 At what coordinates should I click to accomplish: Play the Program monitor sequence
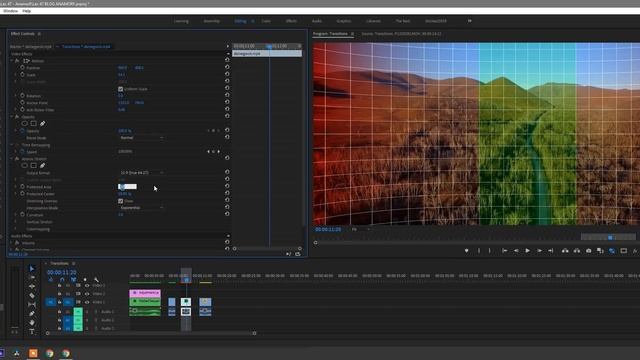click(x=527, y=251)
